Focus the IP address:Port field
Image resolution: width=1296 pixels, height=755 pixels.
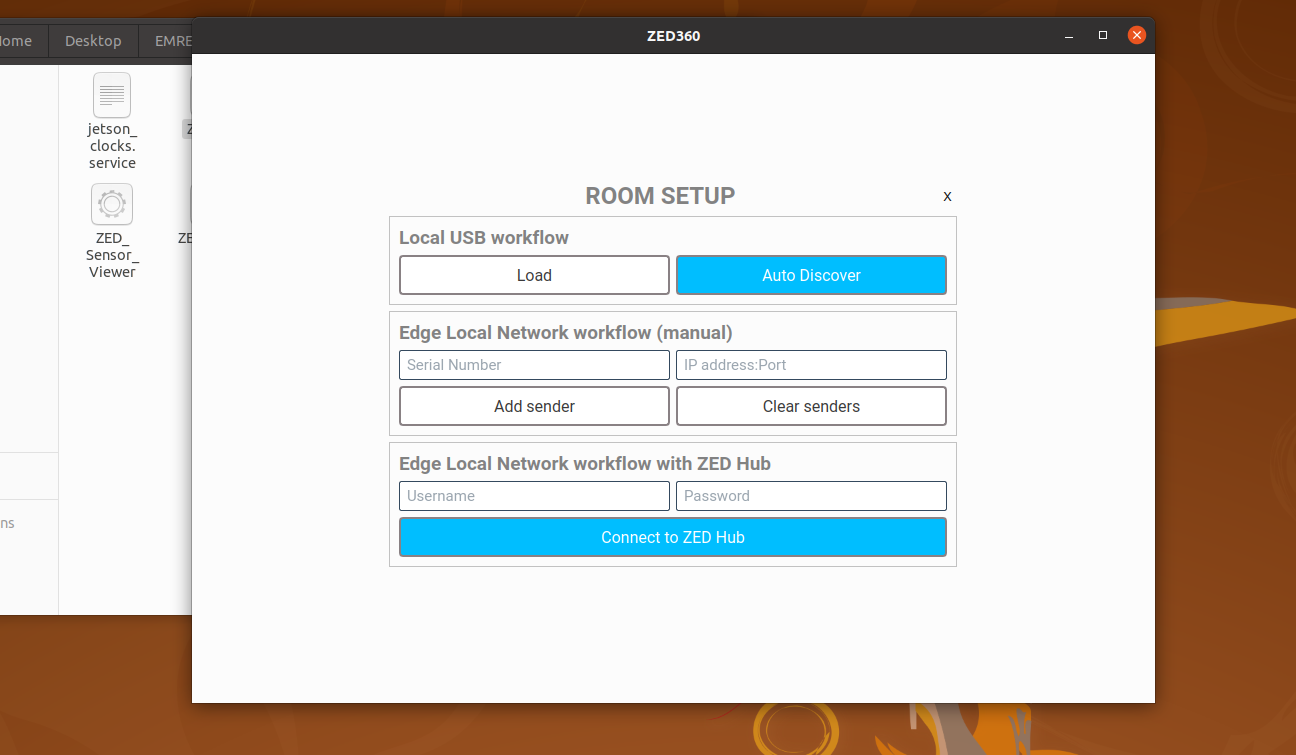(811, 365)
